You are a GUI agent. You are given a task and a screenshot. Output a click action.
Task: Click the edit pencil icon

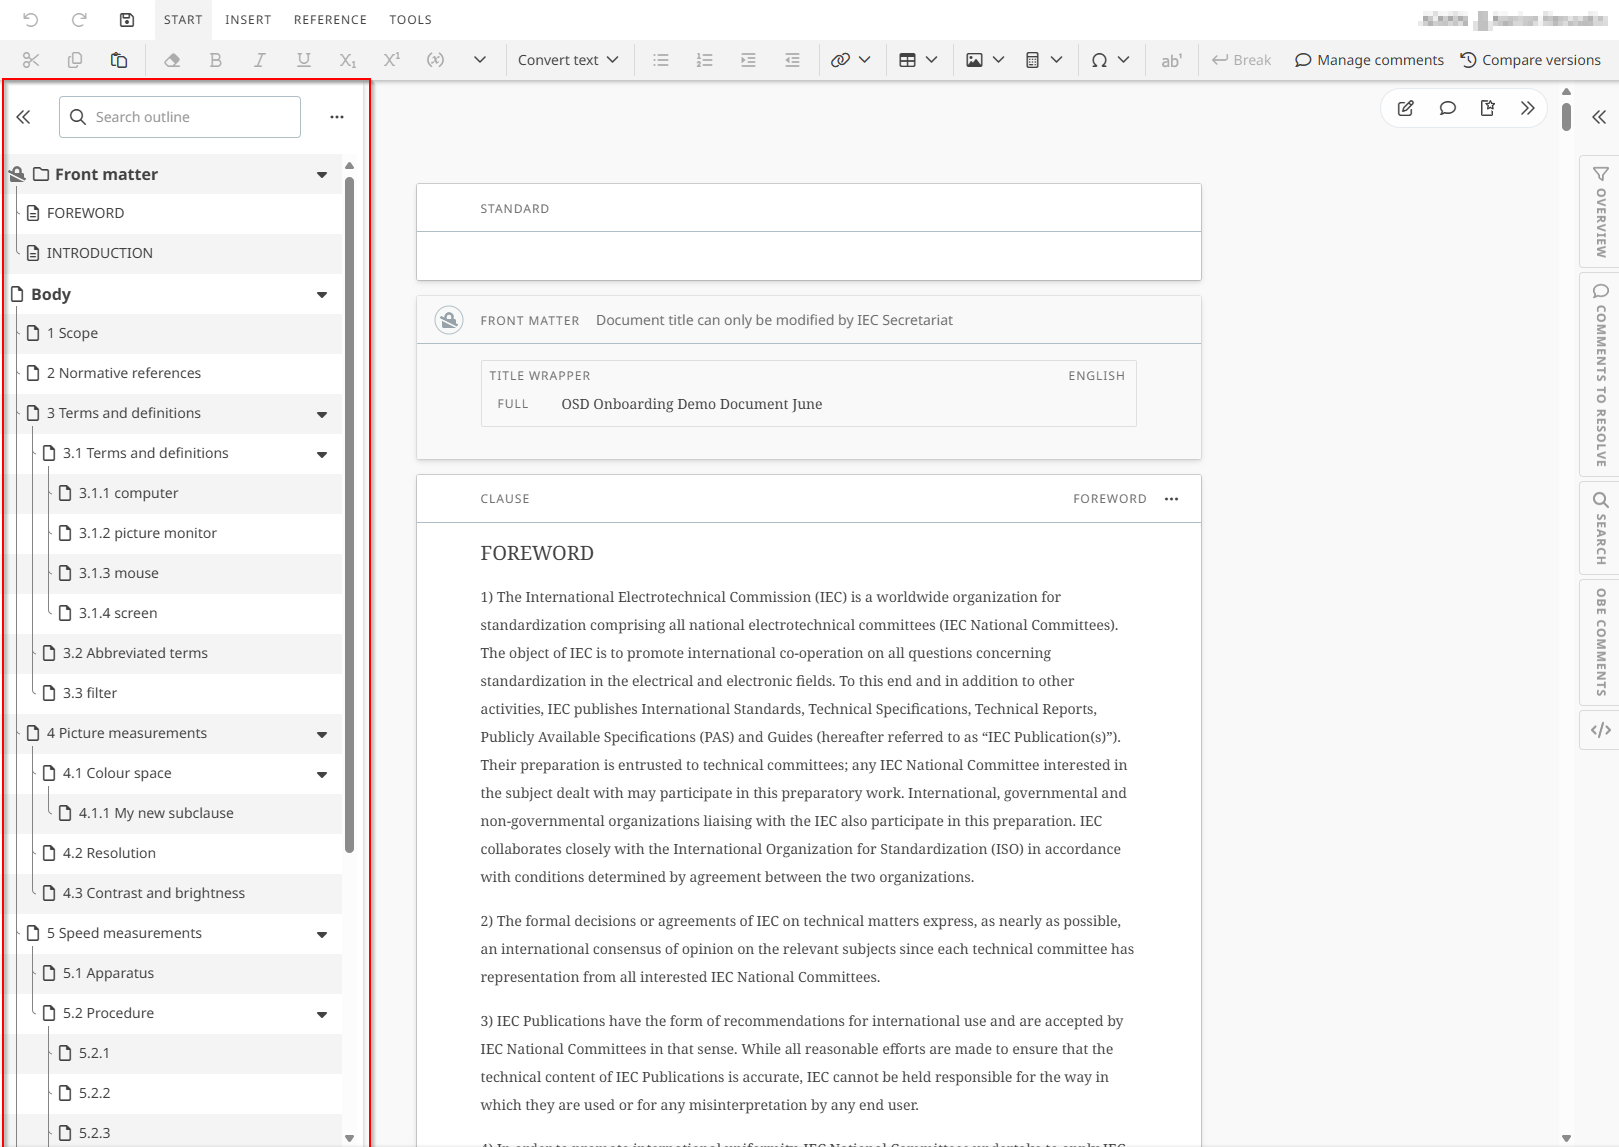[1405, 108]
